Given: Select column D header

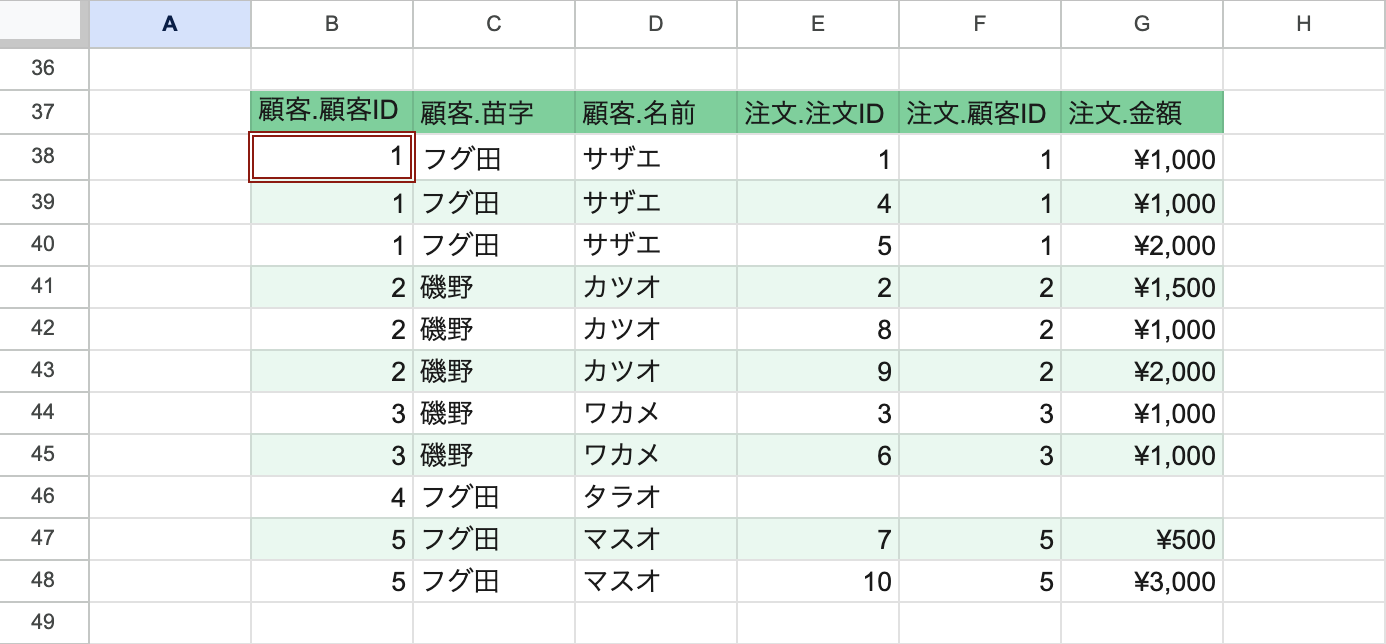Looking at the screenshot, I should click(656, 25).
